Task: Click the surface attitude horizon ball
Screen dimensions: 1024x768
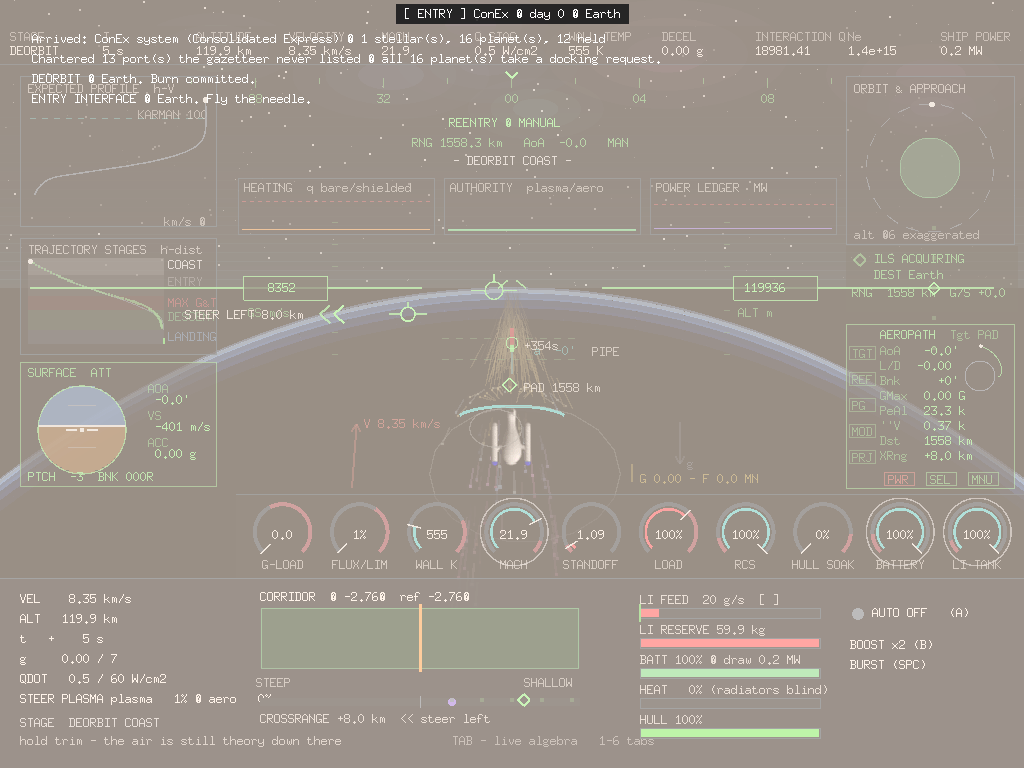Action: pos(82,429)
